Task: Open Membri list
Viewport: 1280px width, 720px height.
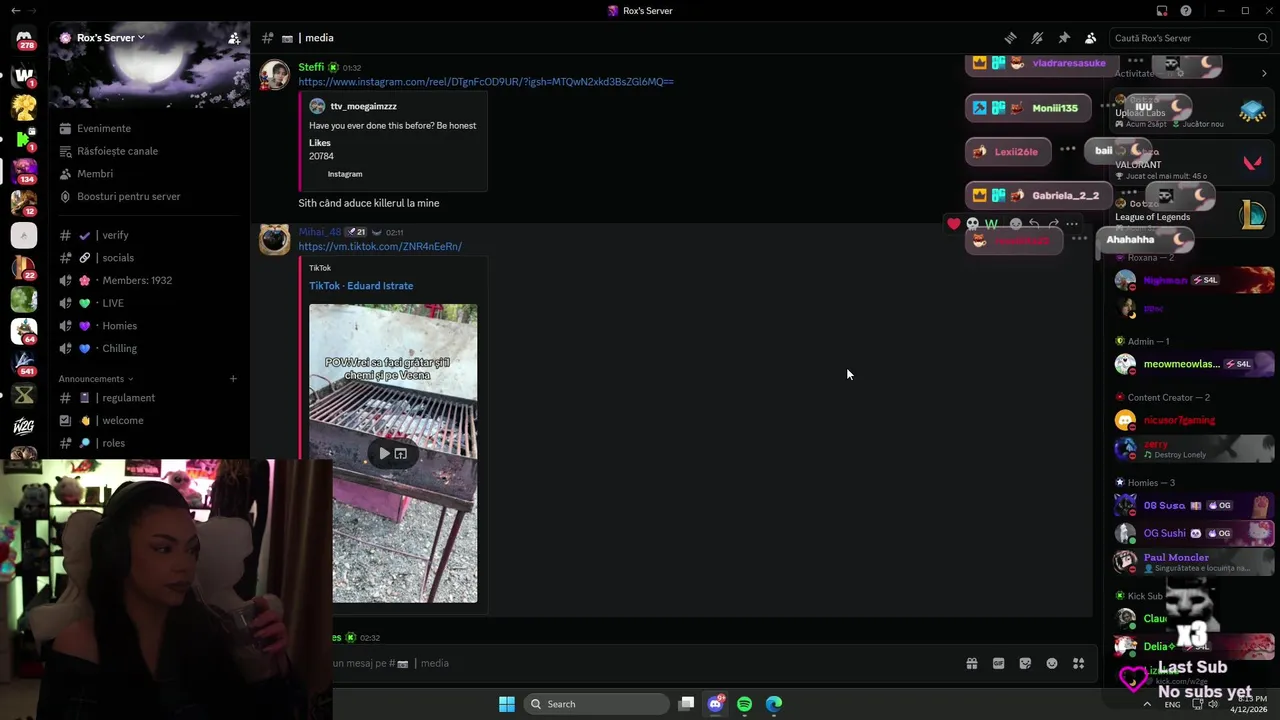Action: [x=149, y=174]
